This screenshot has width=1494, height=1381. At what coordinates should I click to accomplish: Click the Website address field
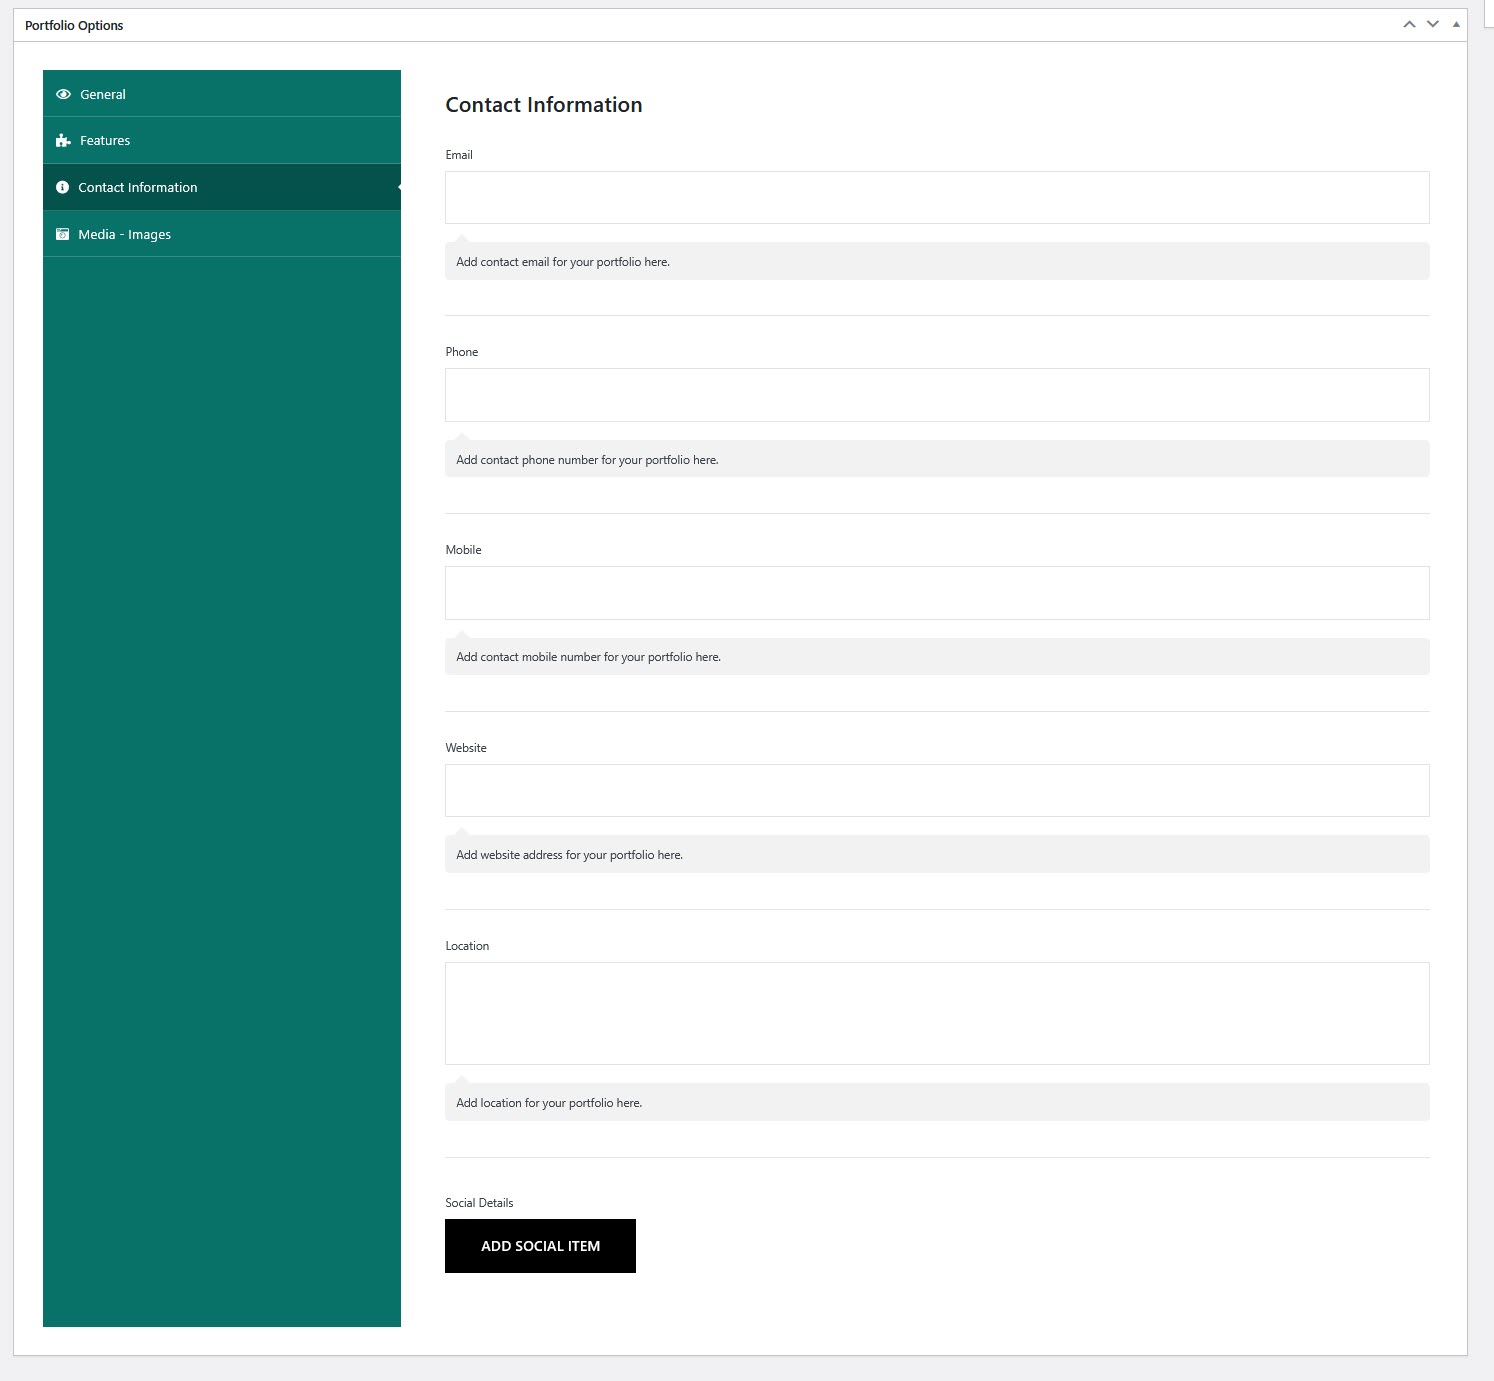point(936,791)
